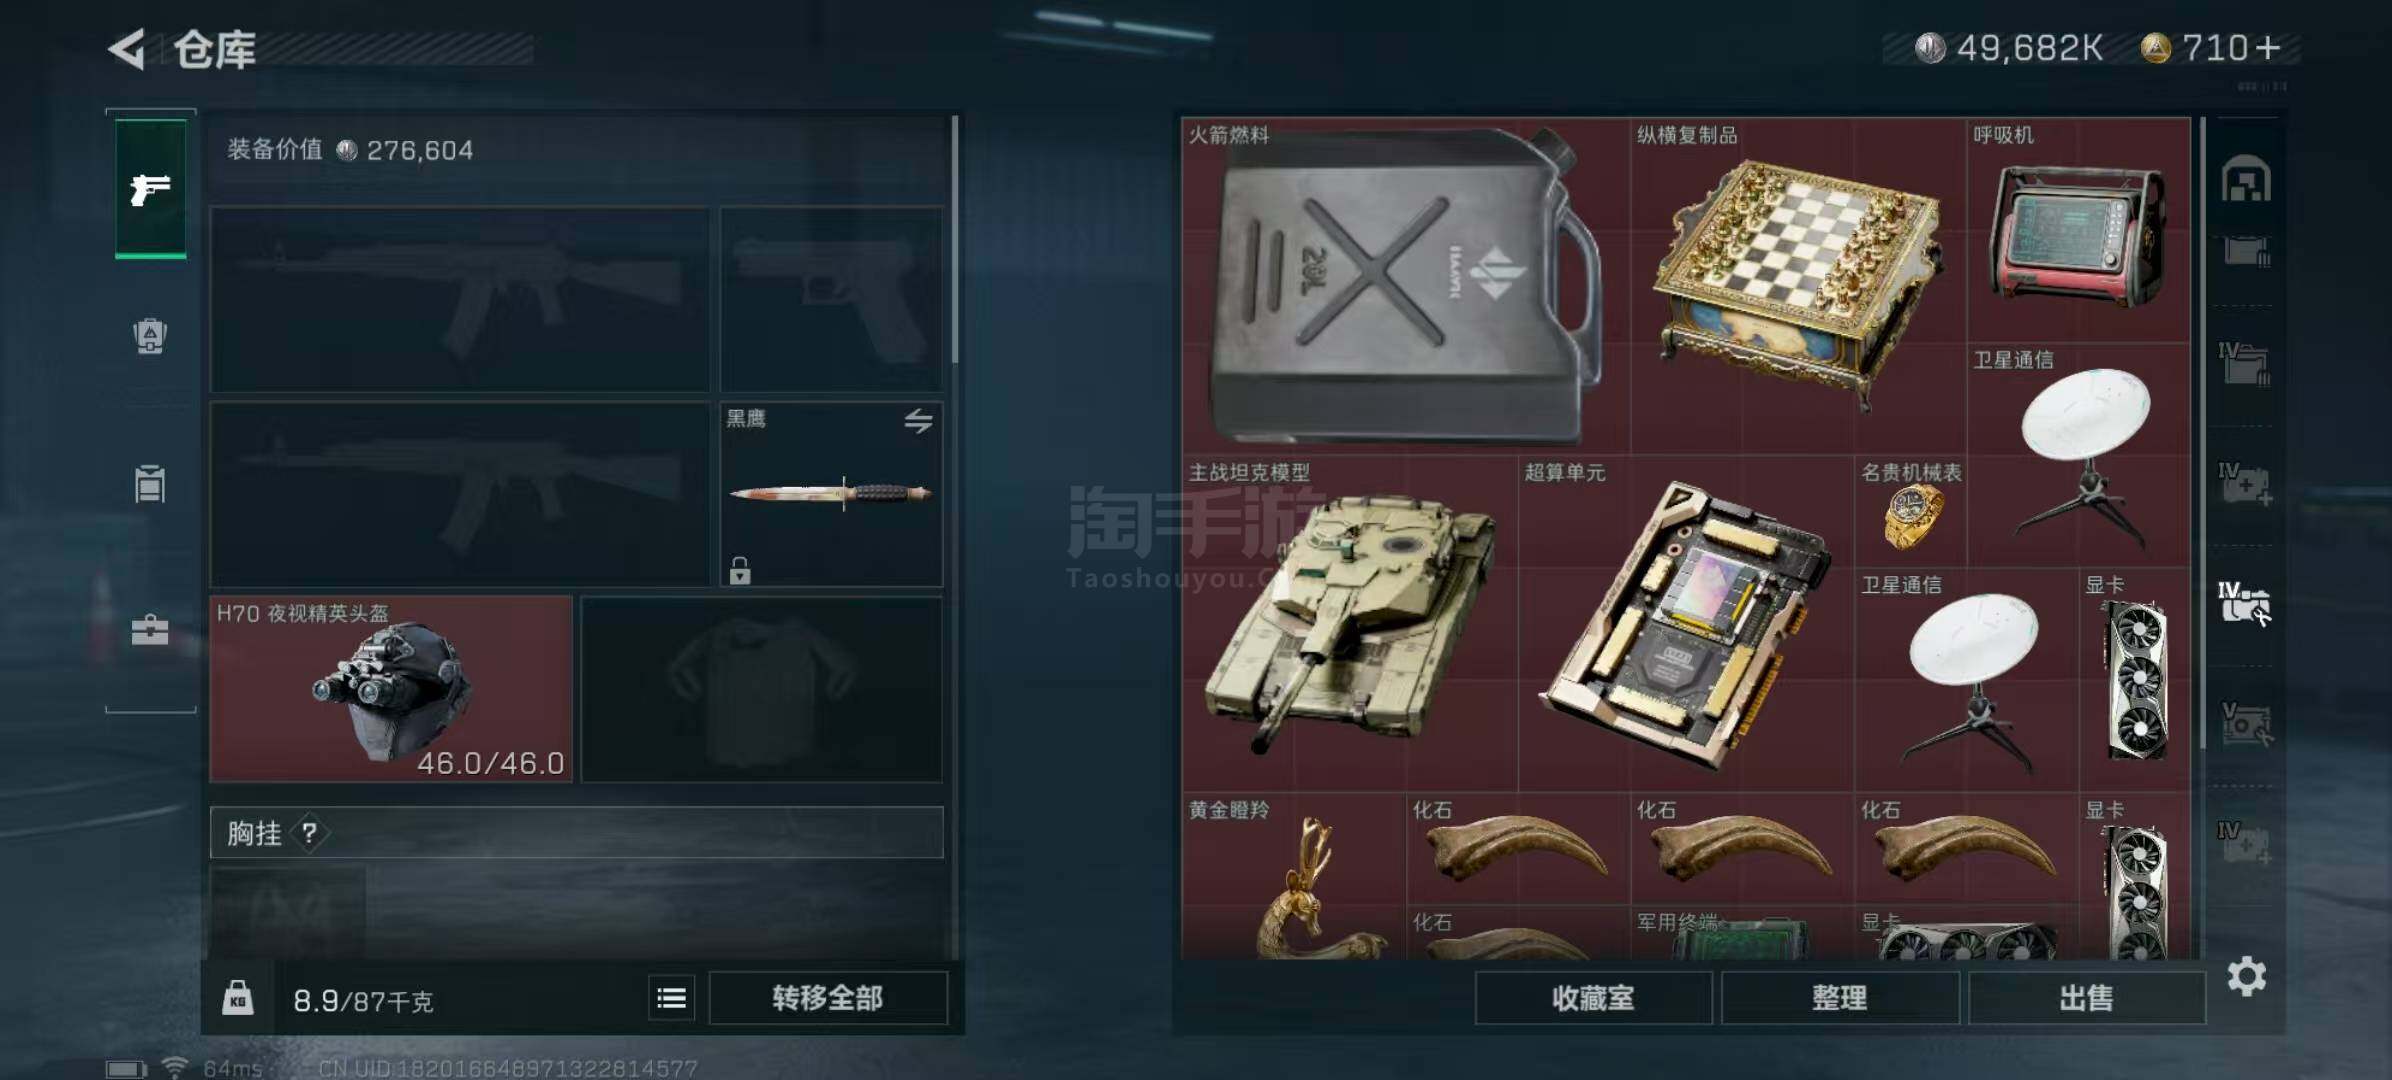Click the swap arrows on 黑鹰 knife slot
Image resolution: width=2392 pixels, height=1080 pixels.
click(918, 420)
